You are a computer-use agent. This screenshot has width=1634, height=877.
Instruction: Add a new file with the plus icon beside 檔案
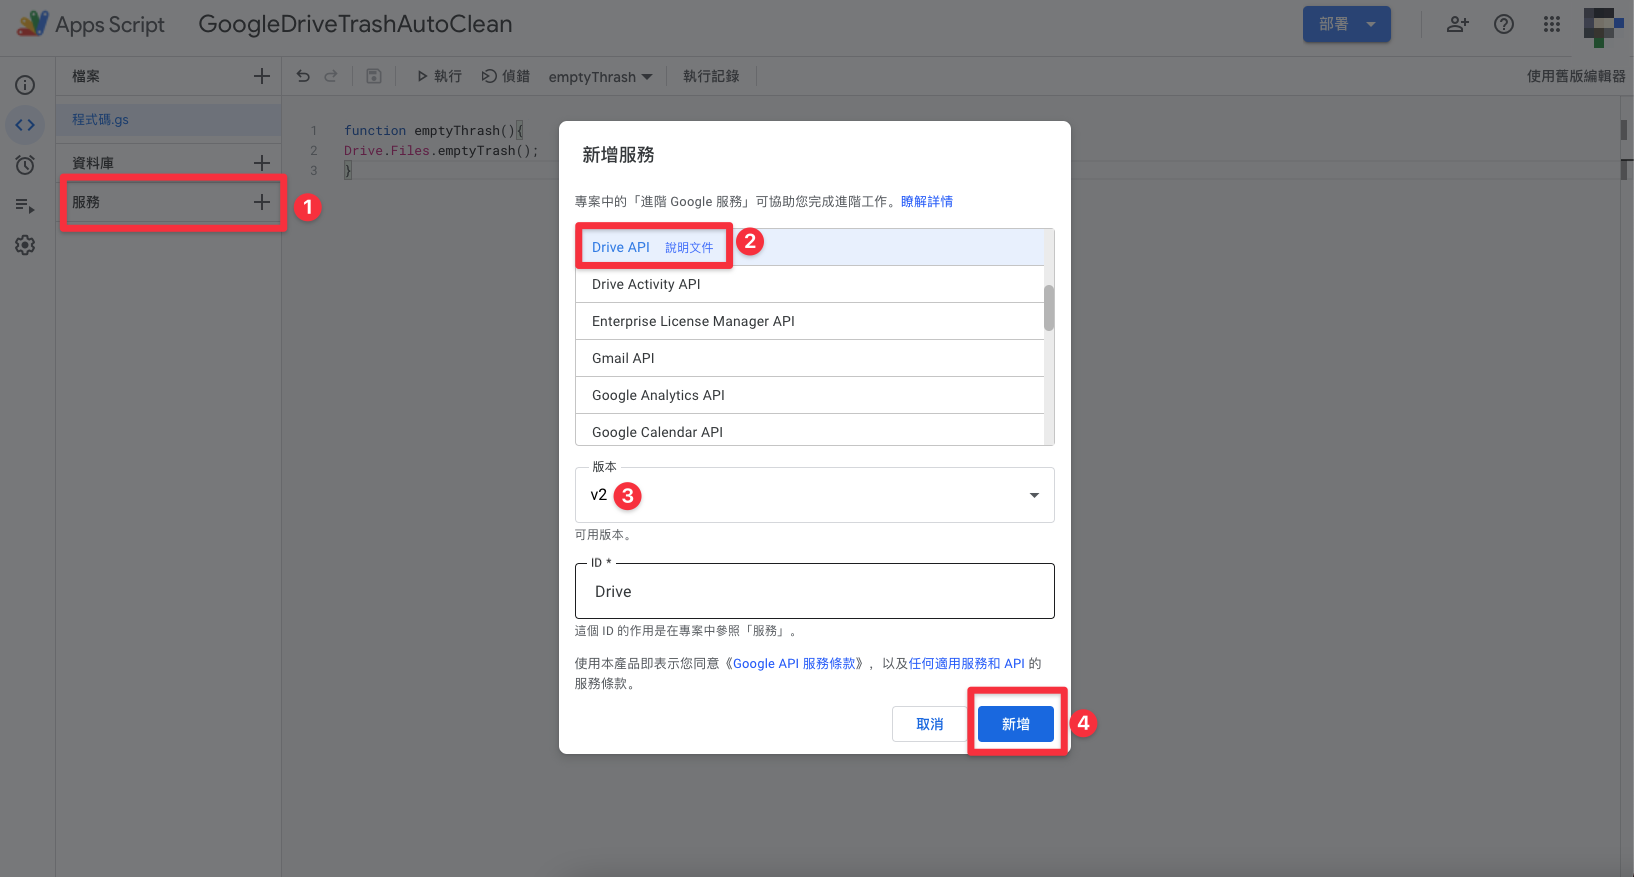point(262,76)
